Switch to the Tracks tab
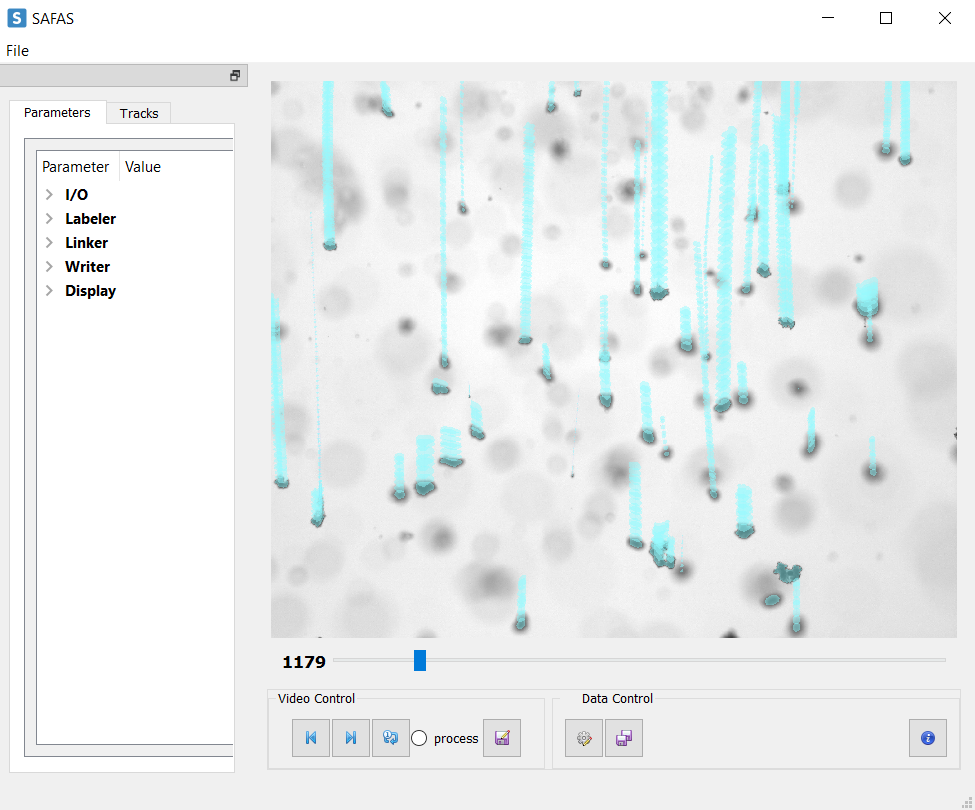The width and height of the screenshot is (975, 810). (x=139, y=113)
